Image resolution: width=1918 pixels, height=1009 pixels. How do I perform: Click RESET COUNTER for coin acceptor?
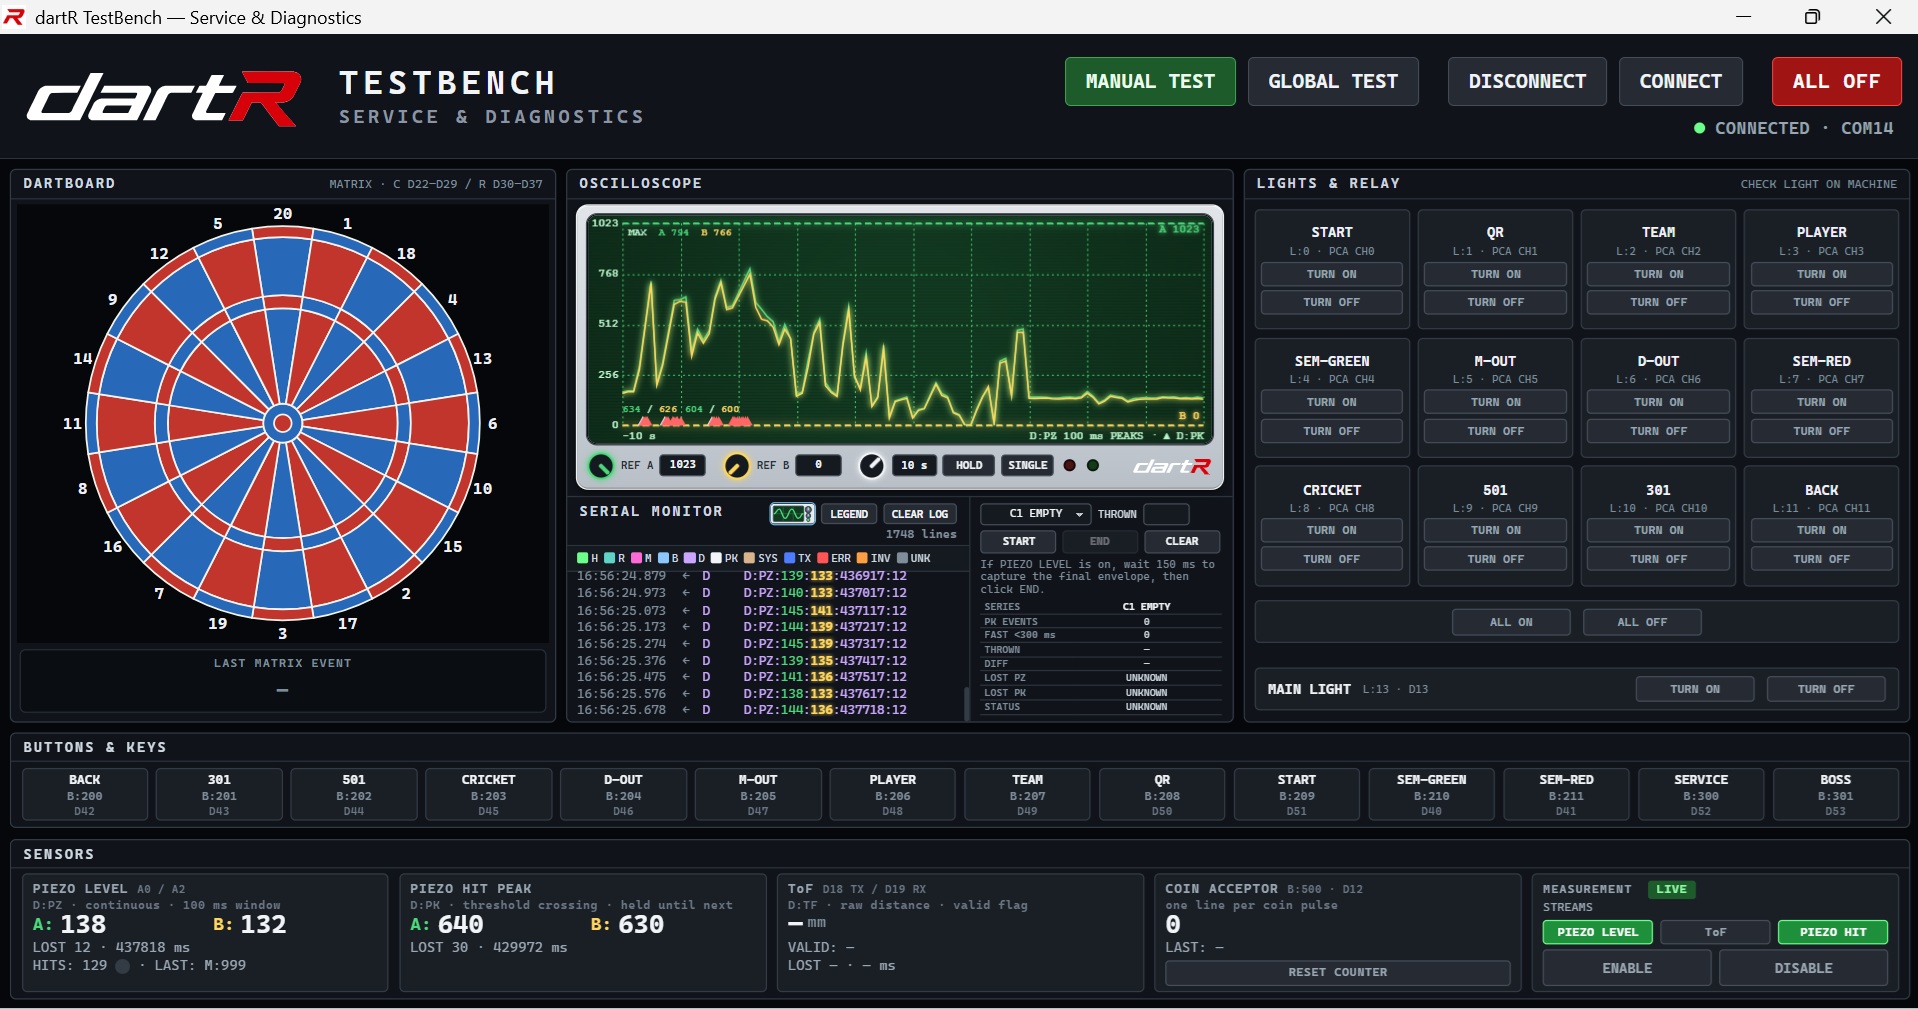1338,973
